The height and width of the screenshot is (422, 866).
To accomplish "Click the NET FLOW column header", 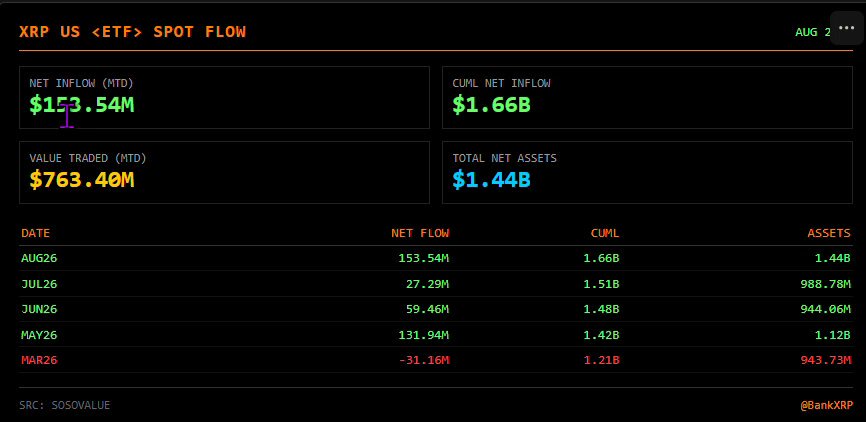I will click(x=420, y=233).
